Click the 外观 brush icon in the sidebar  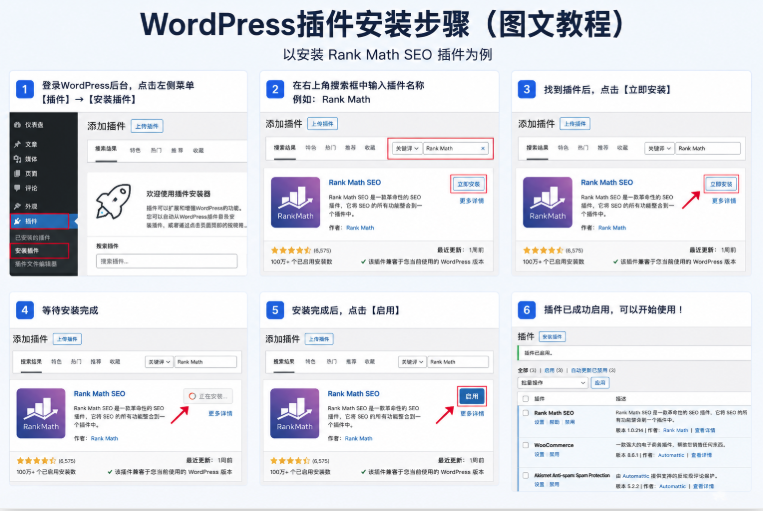pos(18,206)
